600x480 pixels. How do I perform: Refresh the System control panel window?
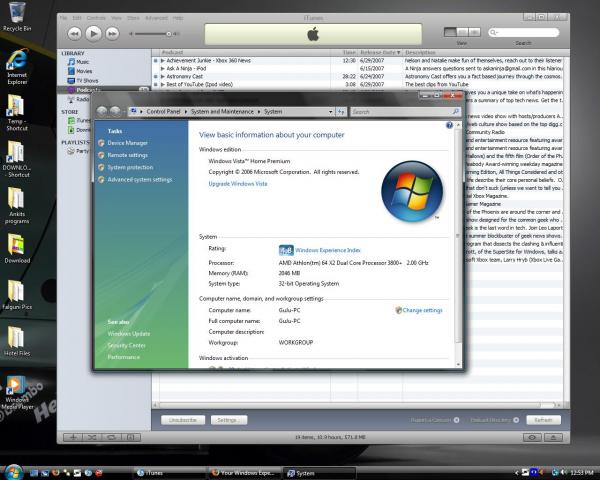click(x=341, y=112)
